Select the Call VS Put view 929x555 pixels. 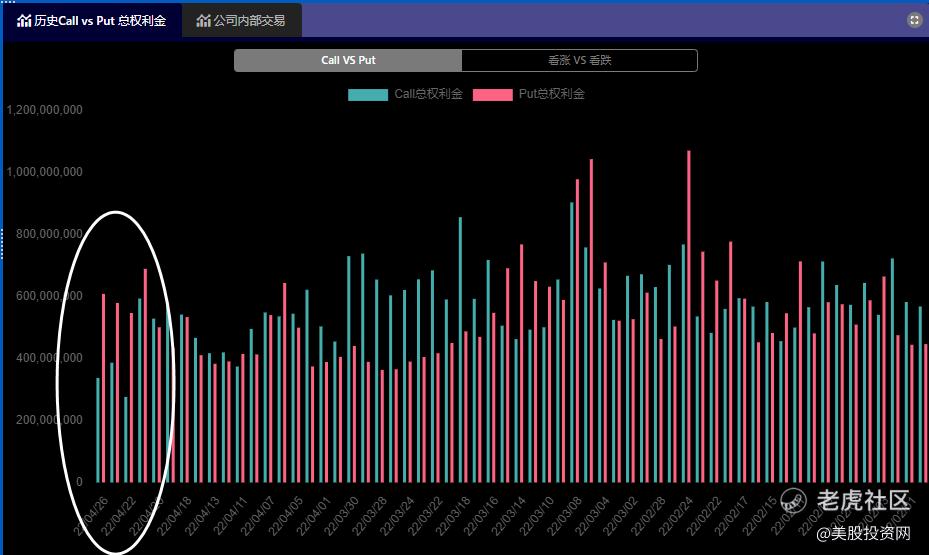348,60
